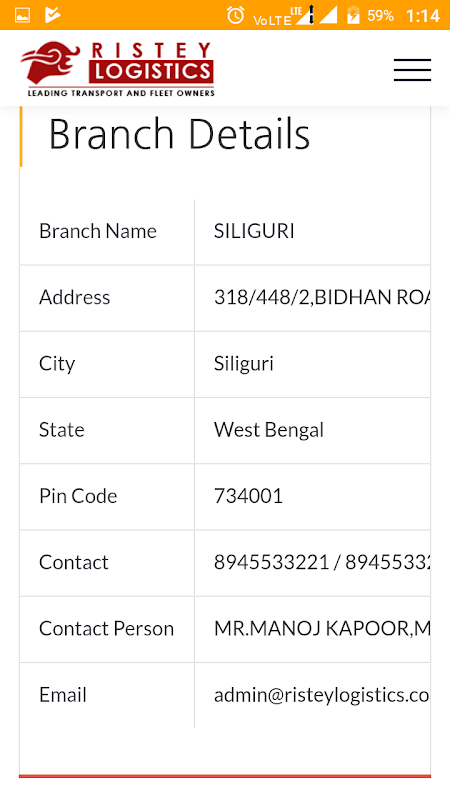The height and width of the screenshot is (800, 450).
Task: Tap the battery charging status icon
Action: 353,15
